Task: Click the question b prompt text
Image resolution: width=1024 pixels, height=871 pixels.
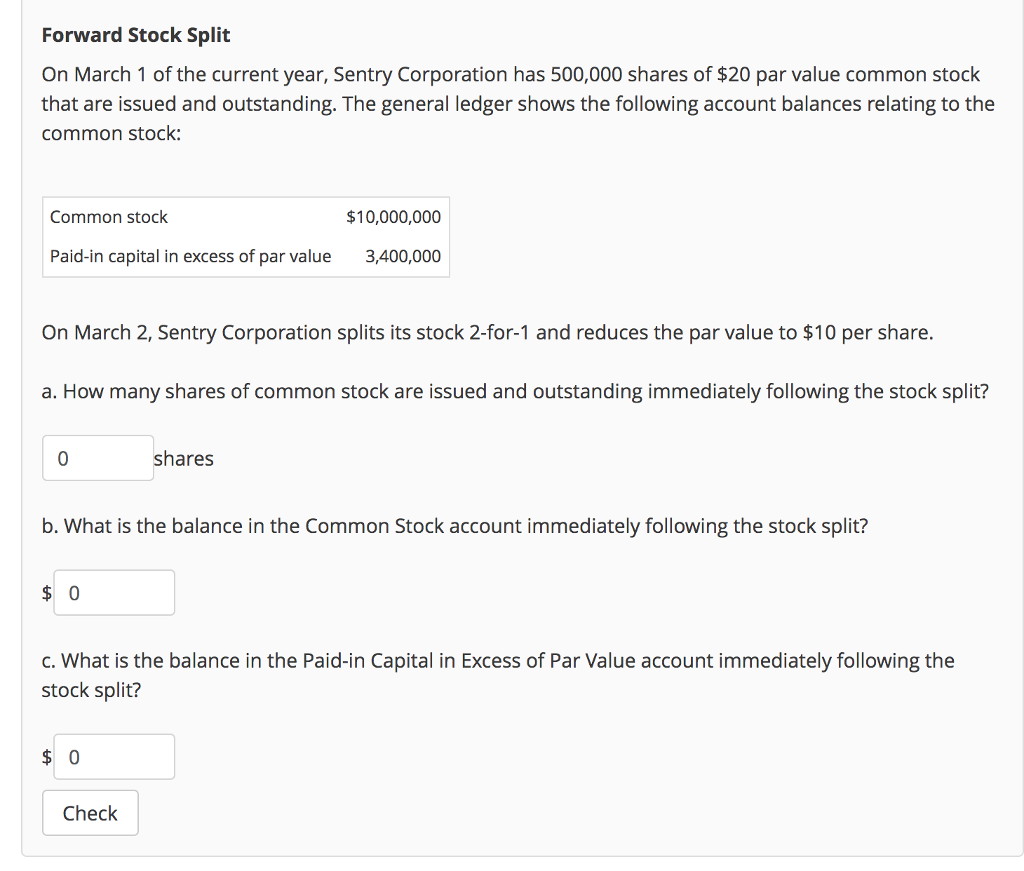Action: (x=454, y=525)
